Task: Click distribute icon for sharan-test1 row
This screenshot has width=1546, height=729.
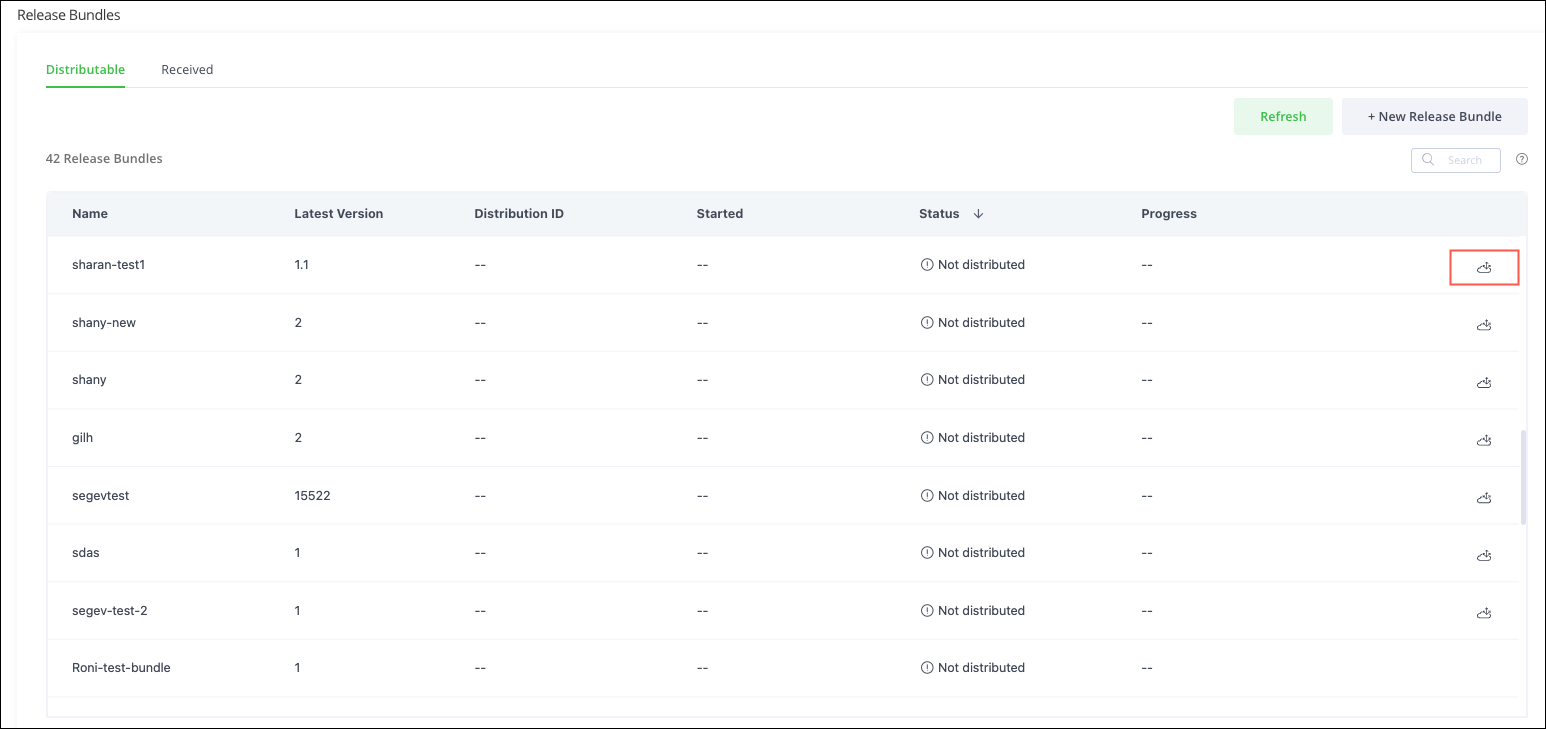Action: [1484, 267]
